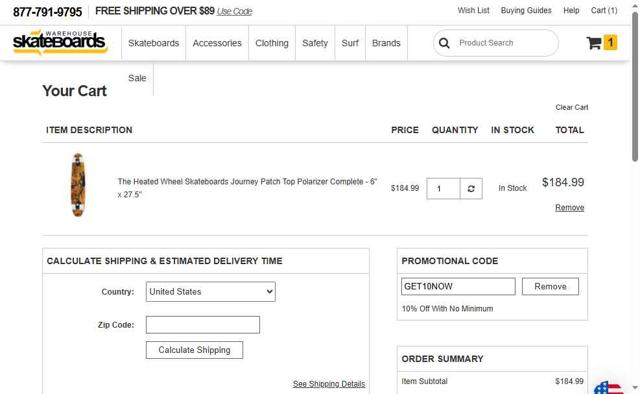640x394 pixels.
Task: Click the Calculate Shipping button
Action: point(194,350)
